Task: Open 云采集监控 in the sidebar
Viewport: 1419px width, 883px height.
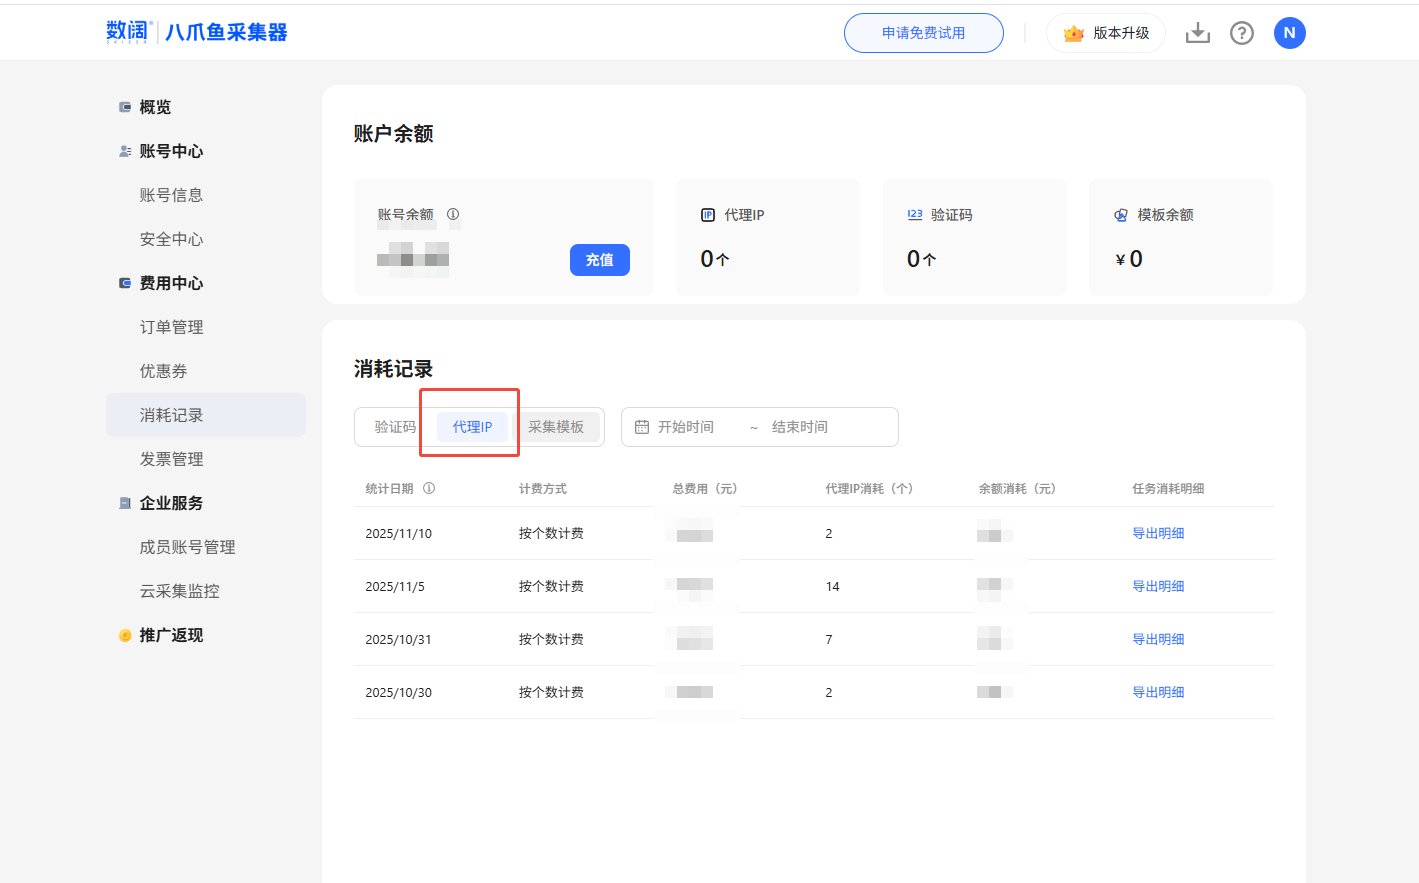Action: pos(179,591)
